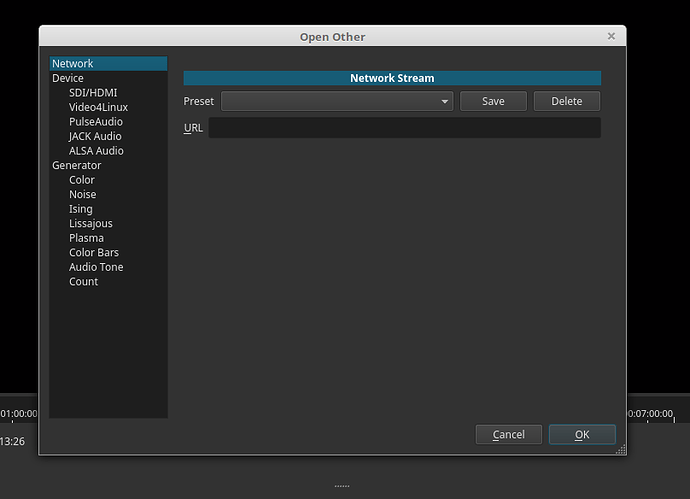Image resolution: width=690 pixels, height=499 pixels.
Task: Grab the dialog resize grip corner
Action: 621,450
